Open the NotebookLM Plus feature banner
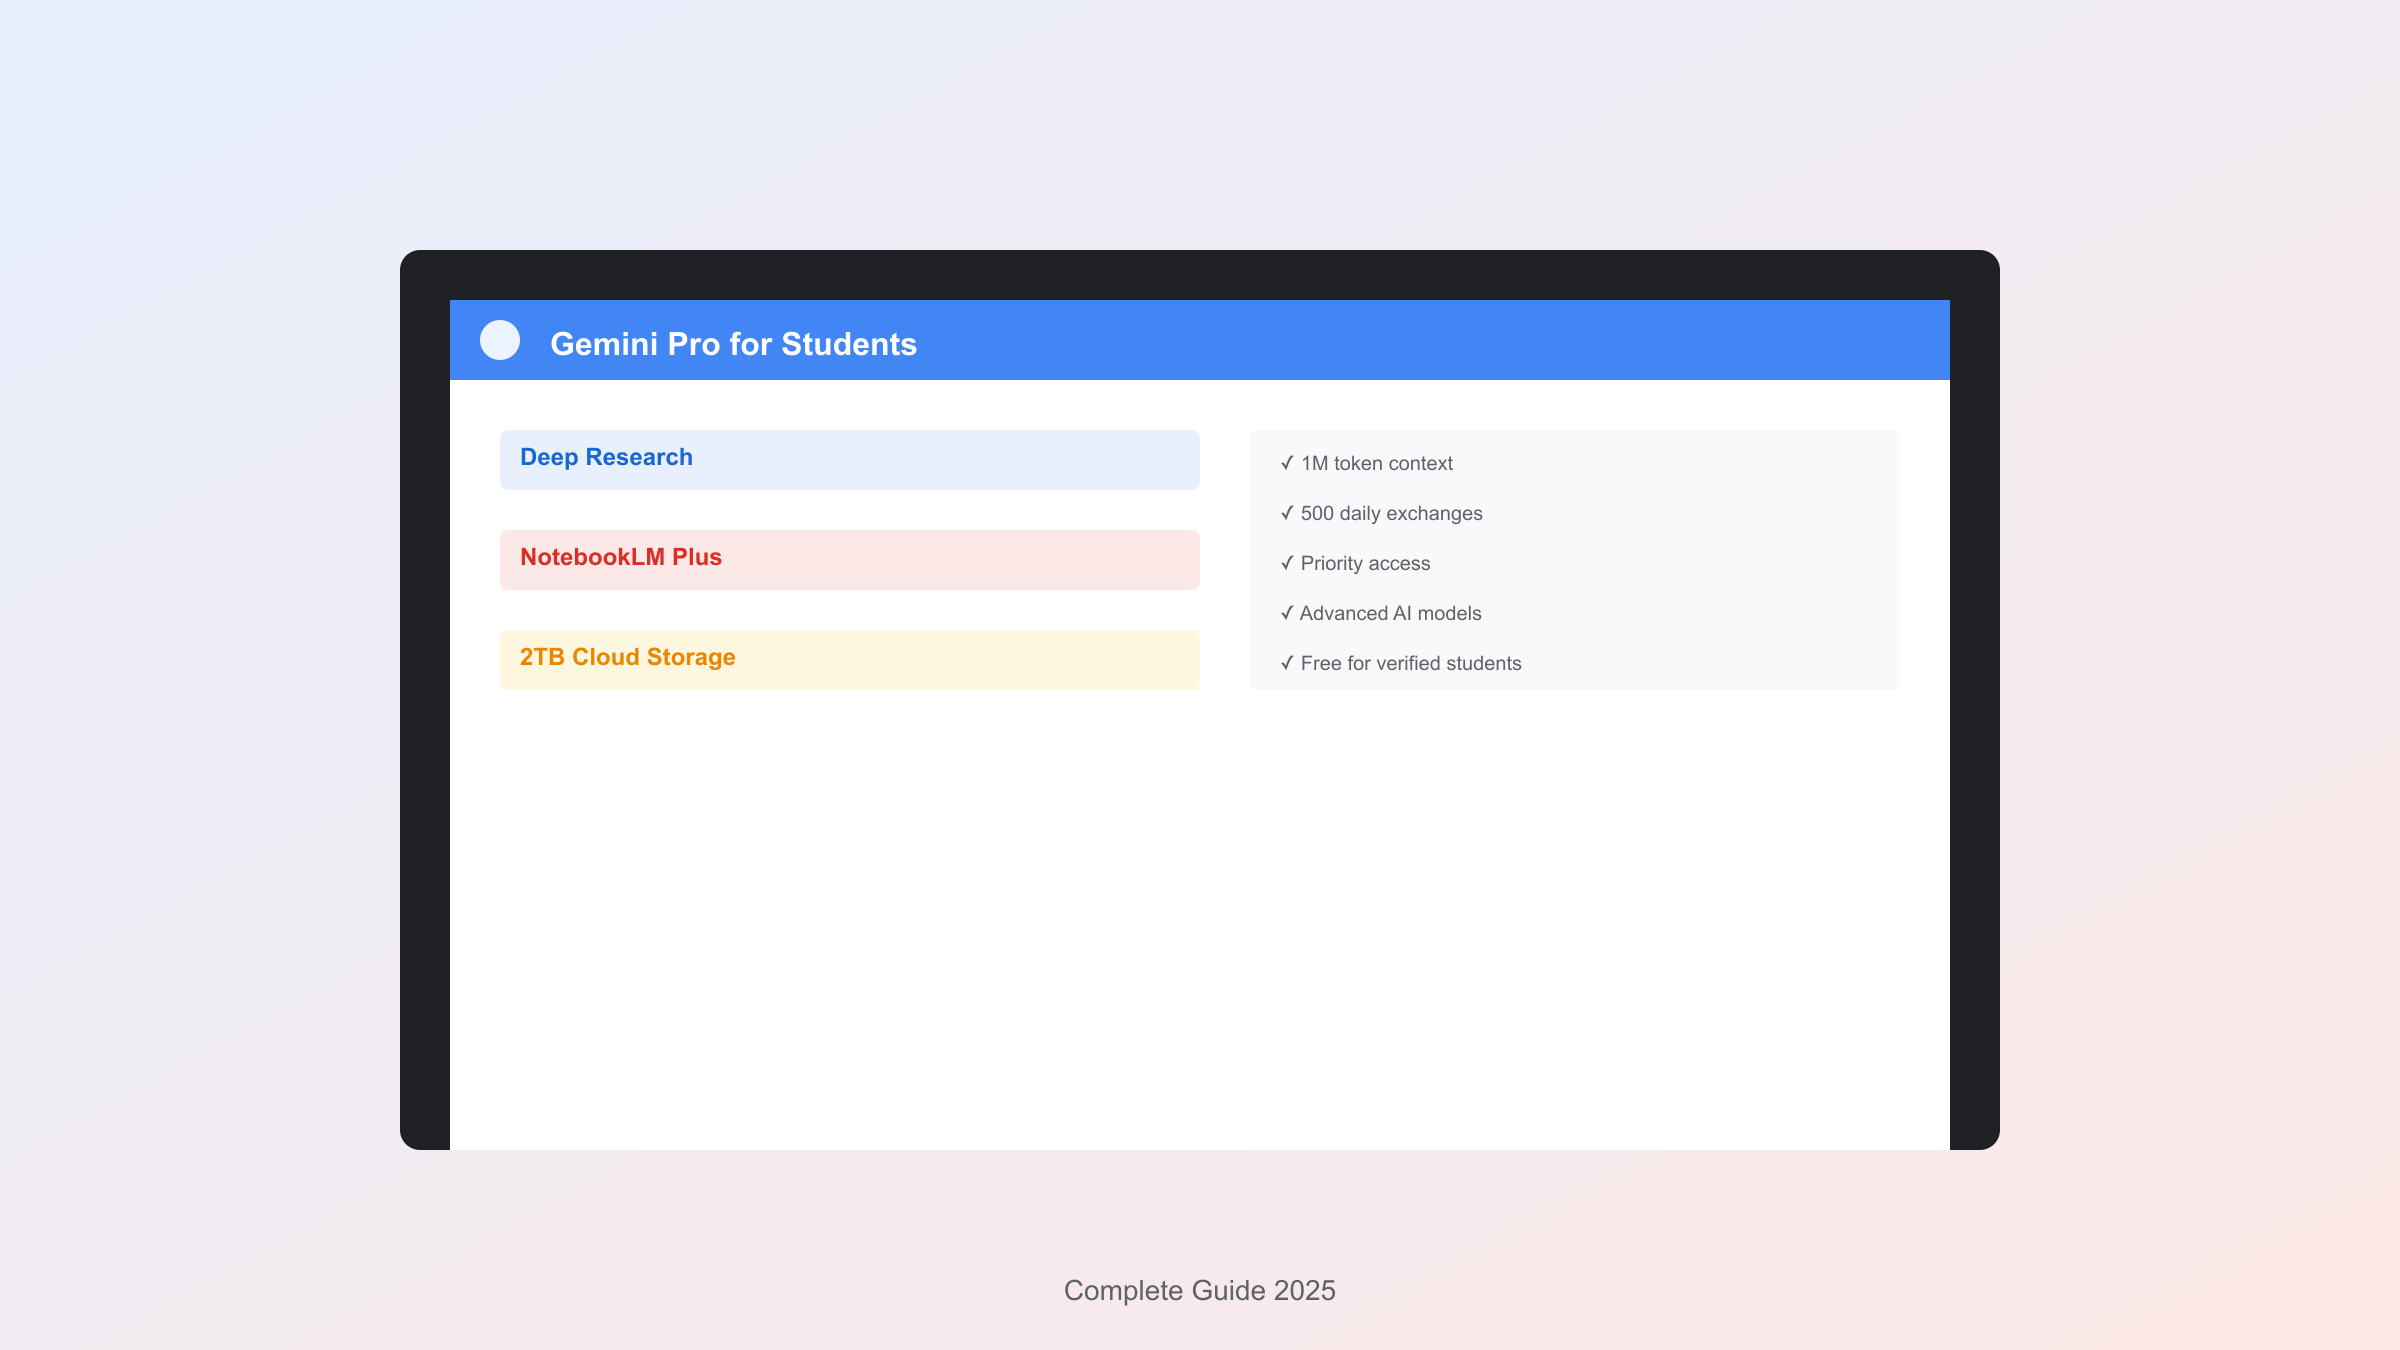This screenshot has height=1350, width=2400. [849, 559]
